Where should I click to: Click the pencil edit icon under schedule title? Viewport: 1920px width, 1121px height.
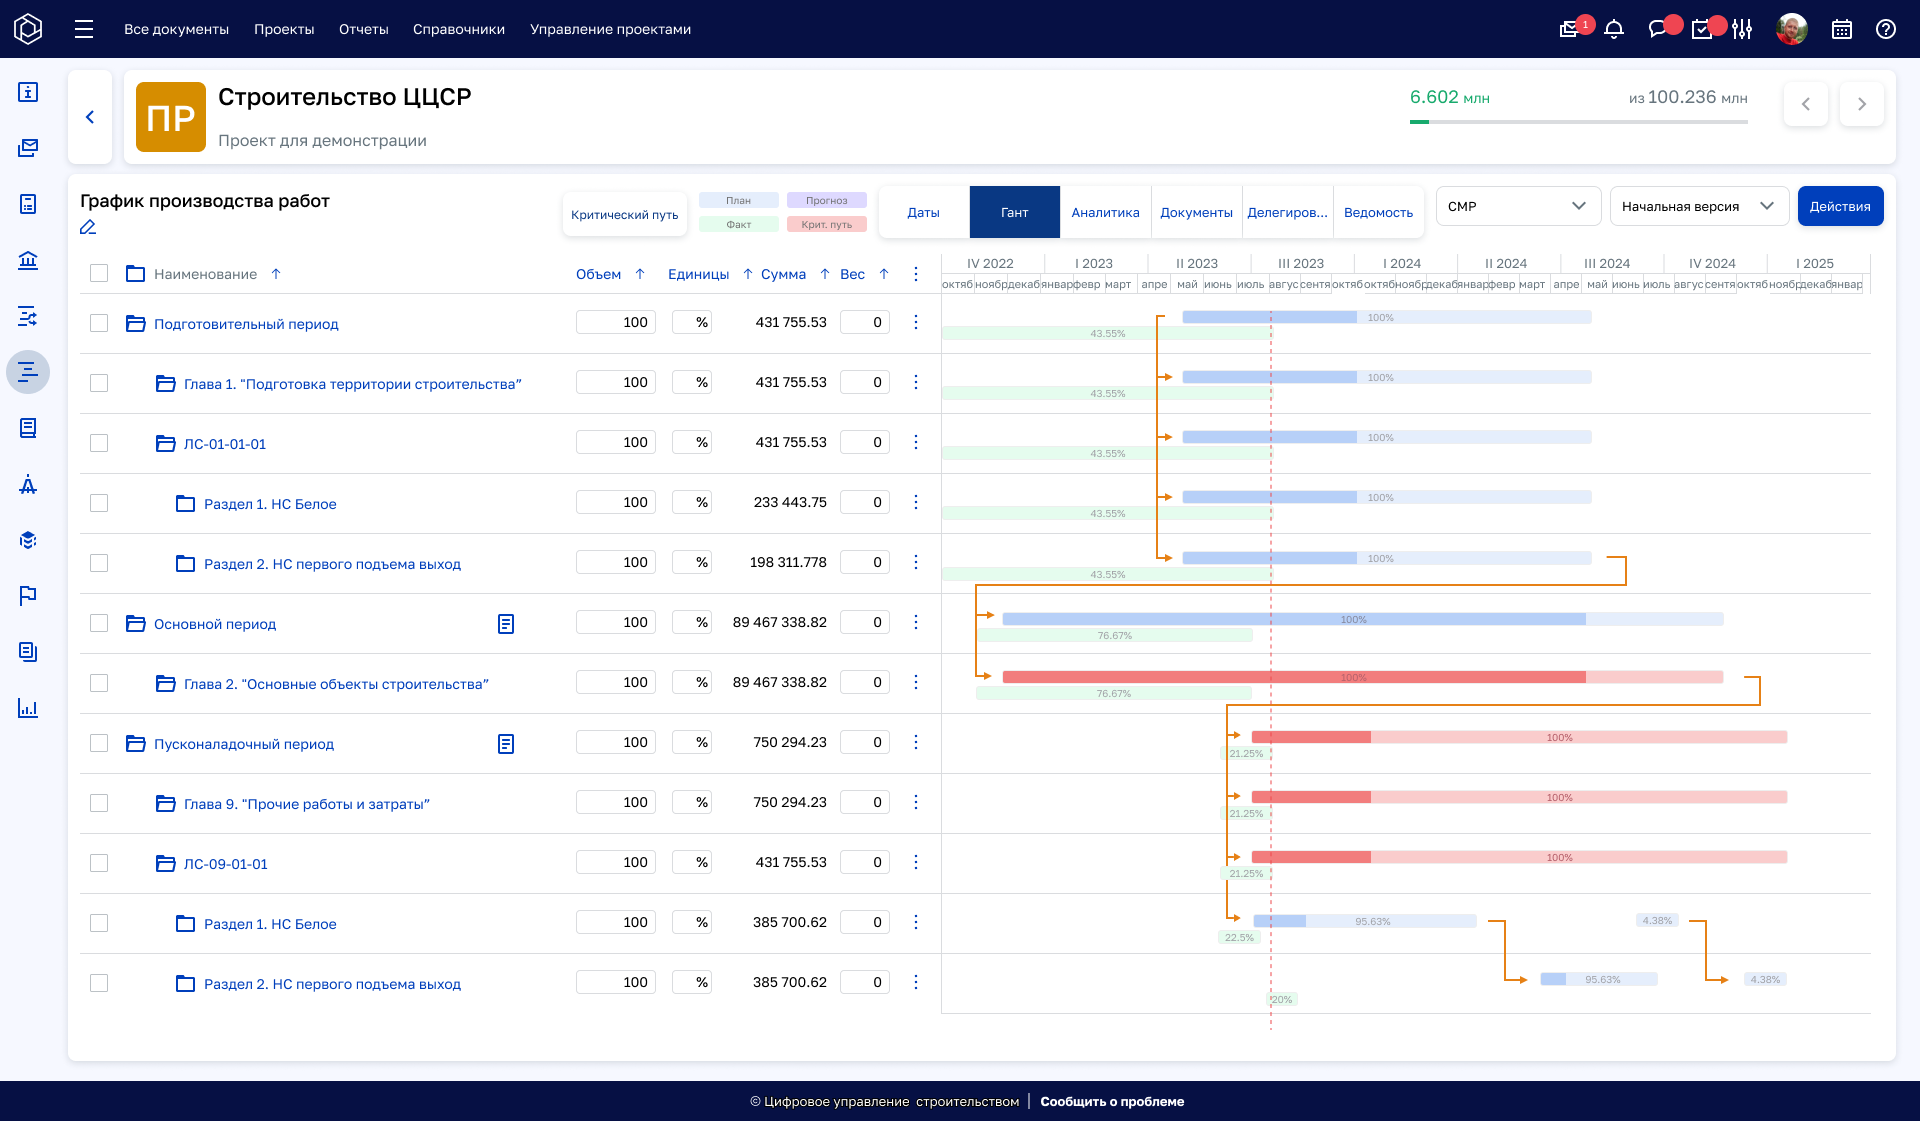[88, 228]
